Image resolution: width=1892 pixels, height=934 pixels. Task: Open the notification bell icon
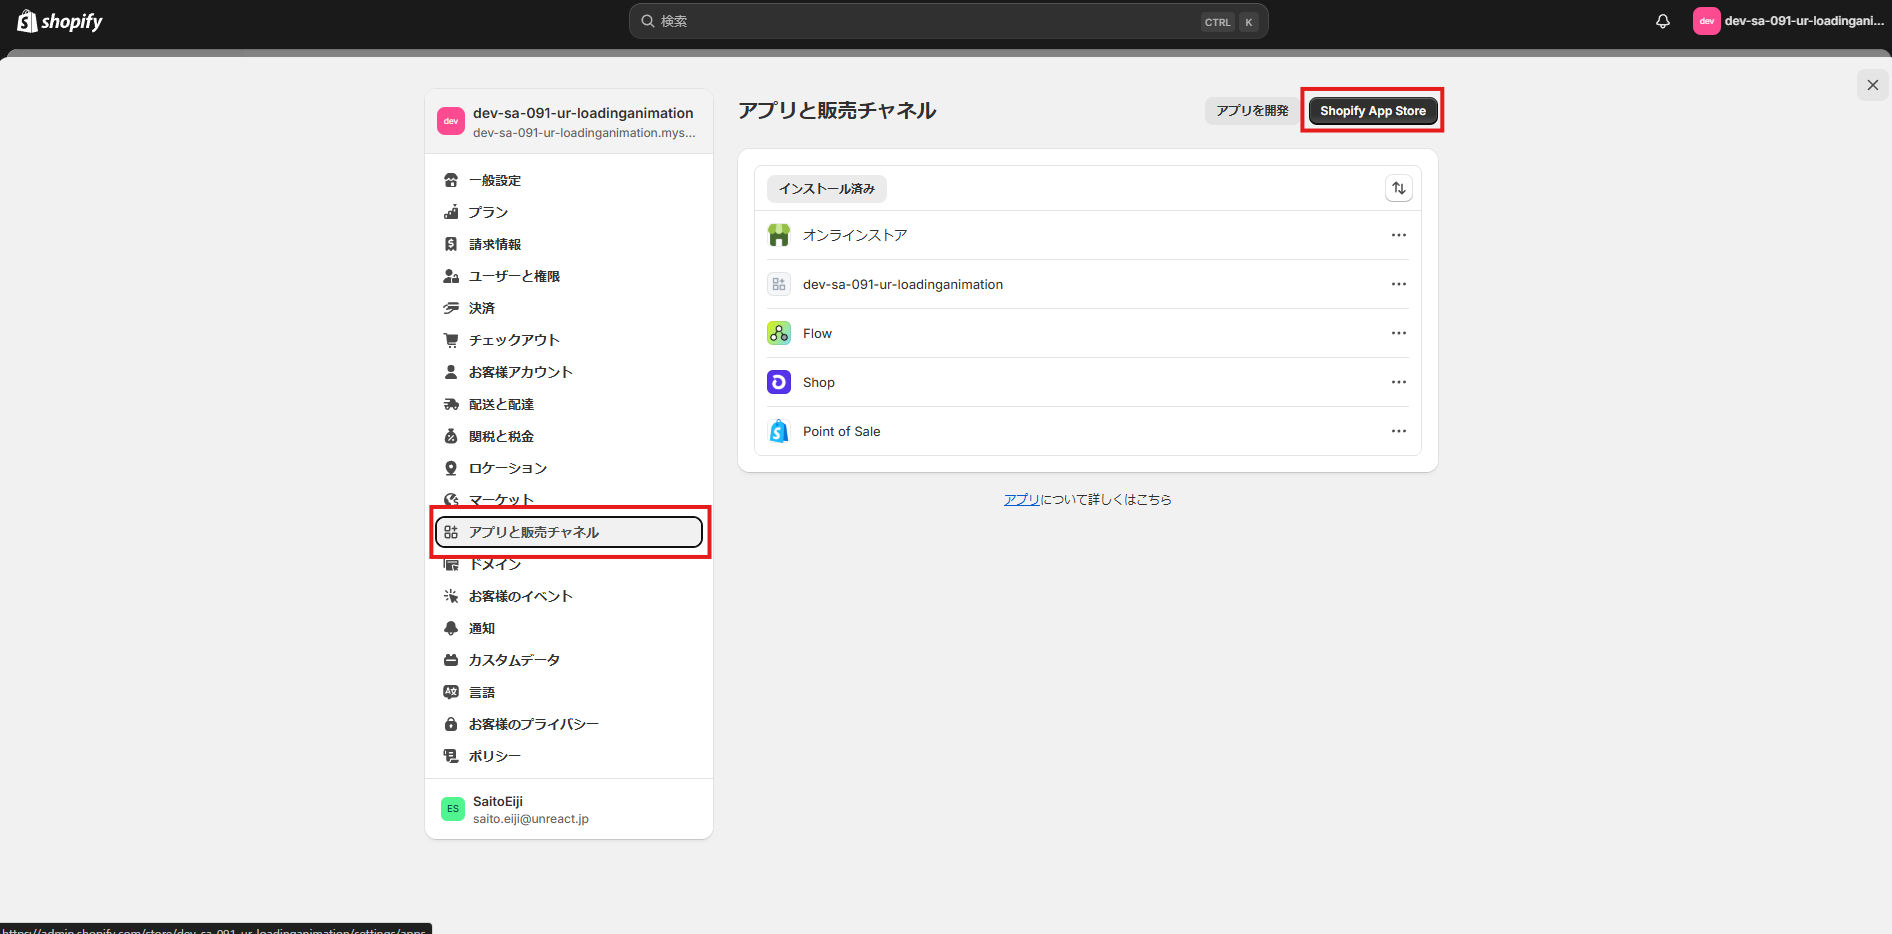pyautogui.click(x=1662, y=20)
